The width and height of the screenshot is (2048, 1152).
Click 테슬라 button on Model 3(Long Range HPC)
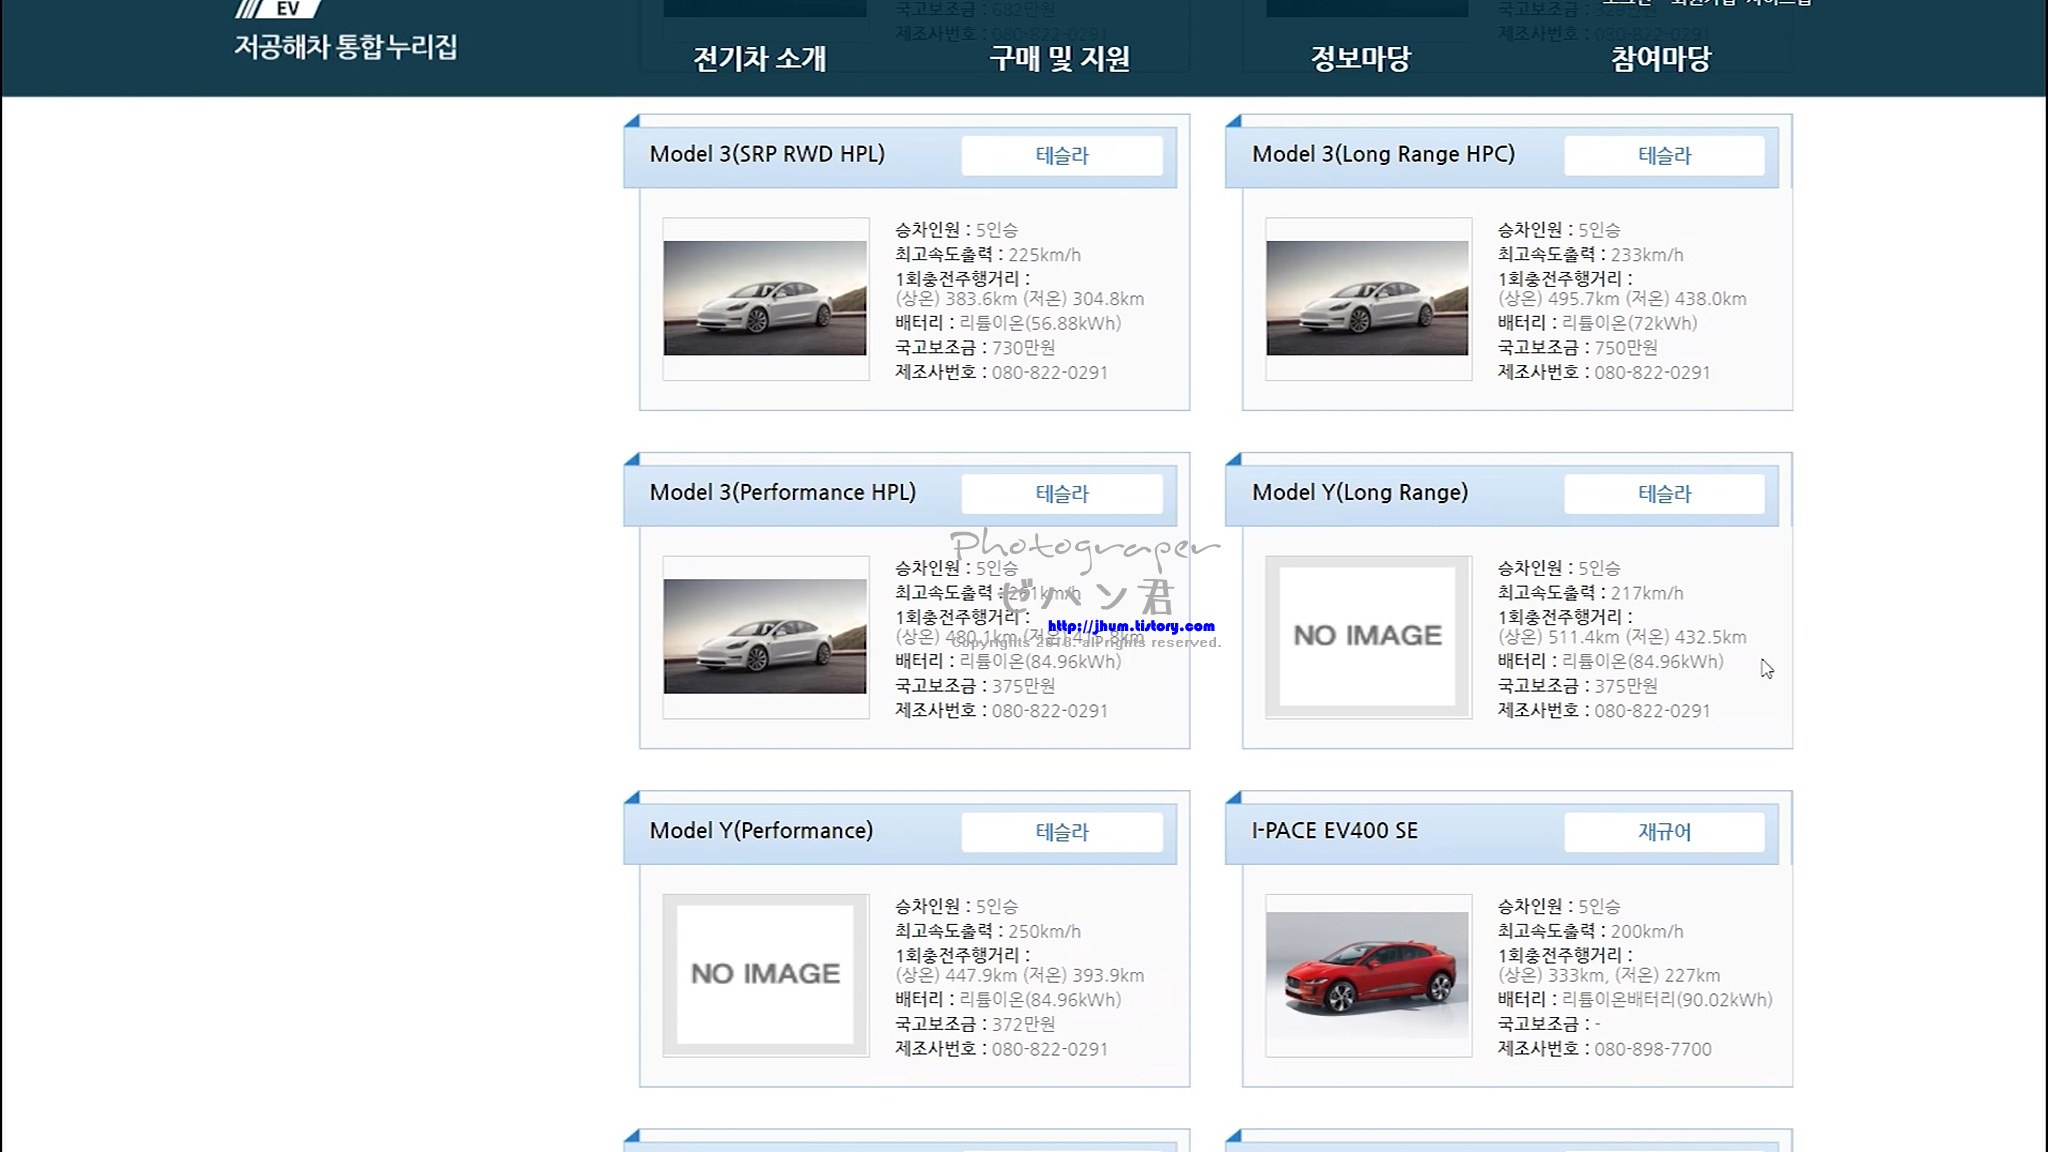[x=1664, y=156]
